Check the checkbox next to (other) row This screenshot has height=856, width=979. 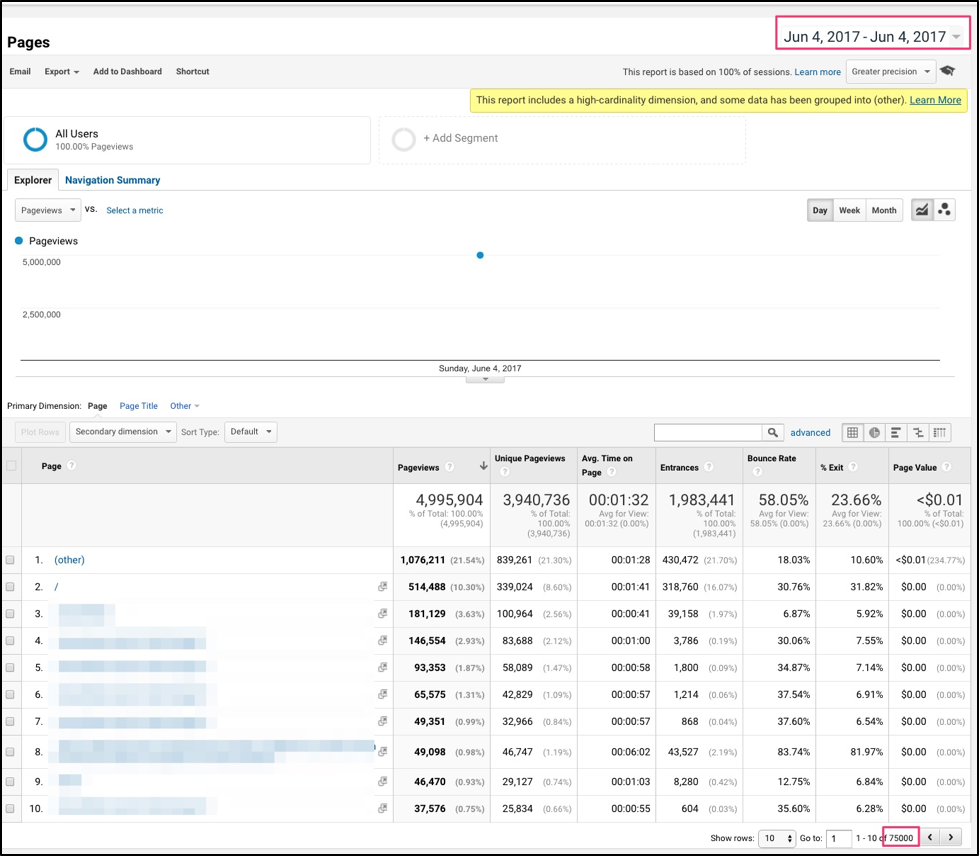[12, 558]
